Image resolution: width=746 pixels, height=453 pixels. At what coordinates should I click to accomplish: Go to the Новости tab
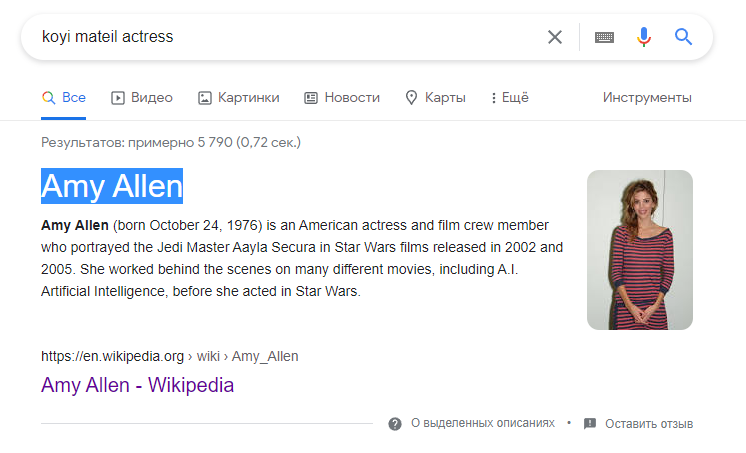pyautogui.click(x=342, y=98)
